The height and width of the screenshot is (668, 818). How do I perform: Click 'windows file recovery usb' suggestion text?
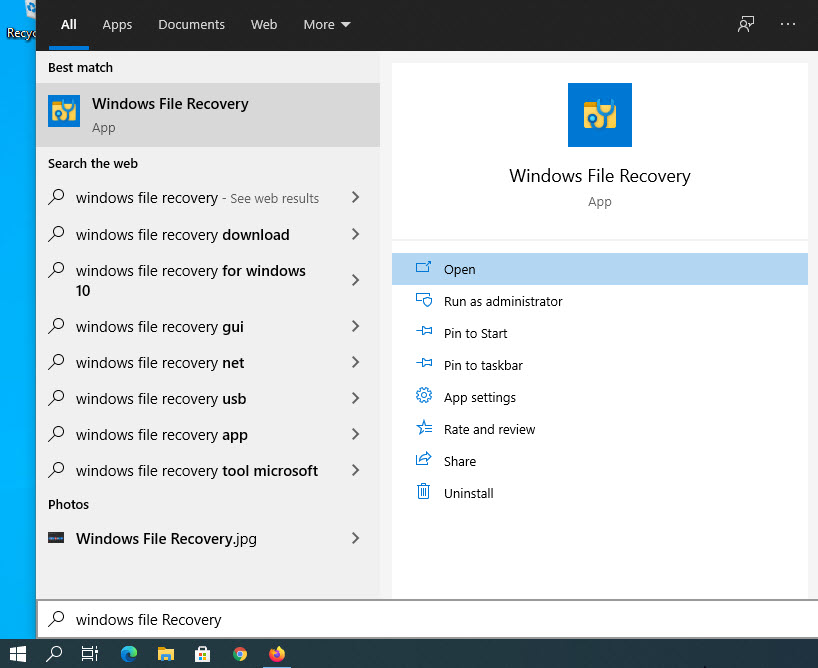coord(161,399)
